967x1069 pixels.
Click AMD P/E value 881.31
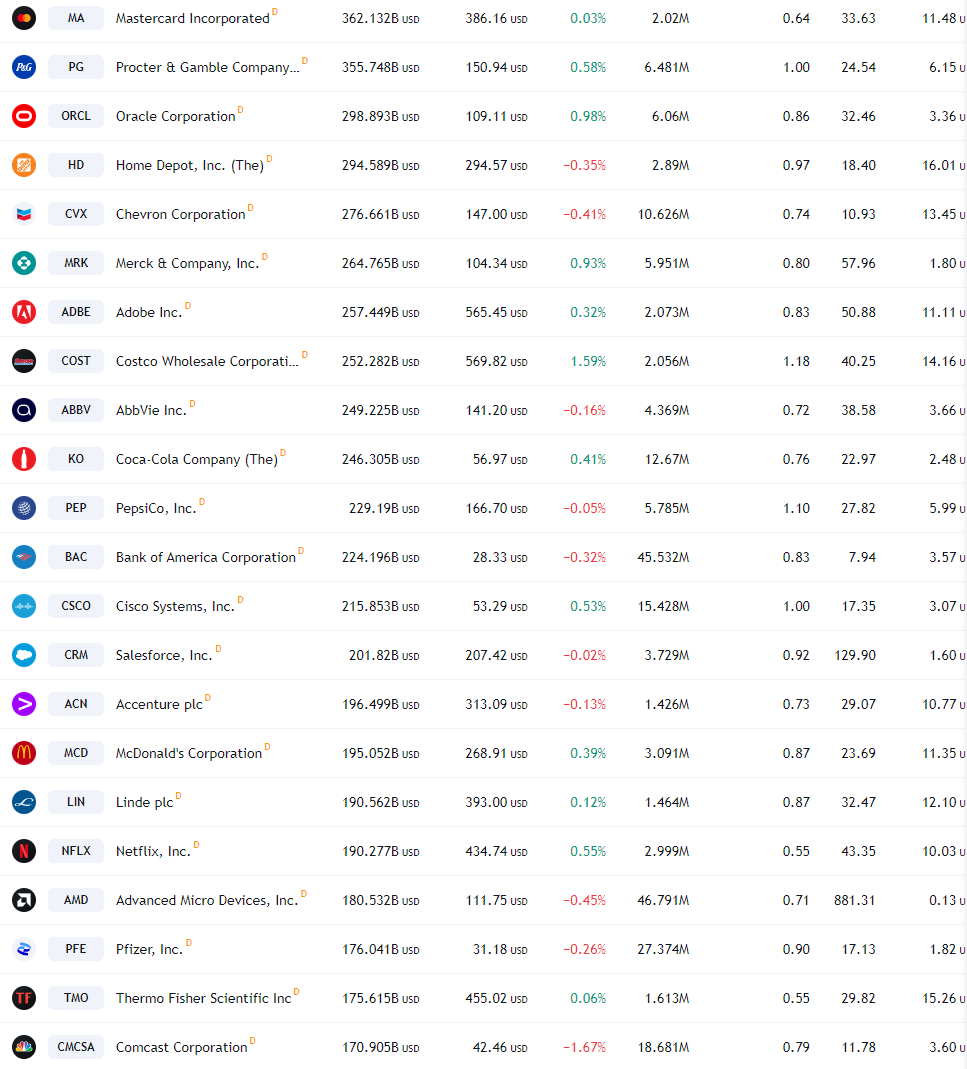[854, 901]
